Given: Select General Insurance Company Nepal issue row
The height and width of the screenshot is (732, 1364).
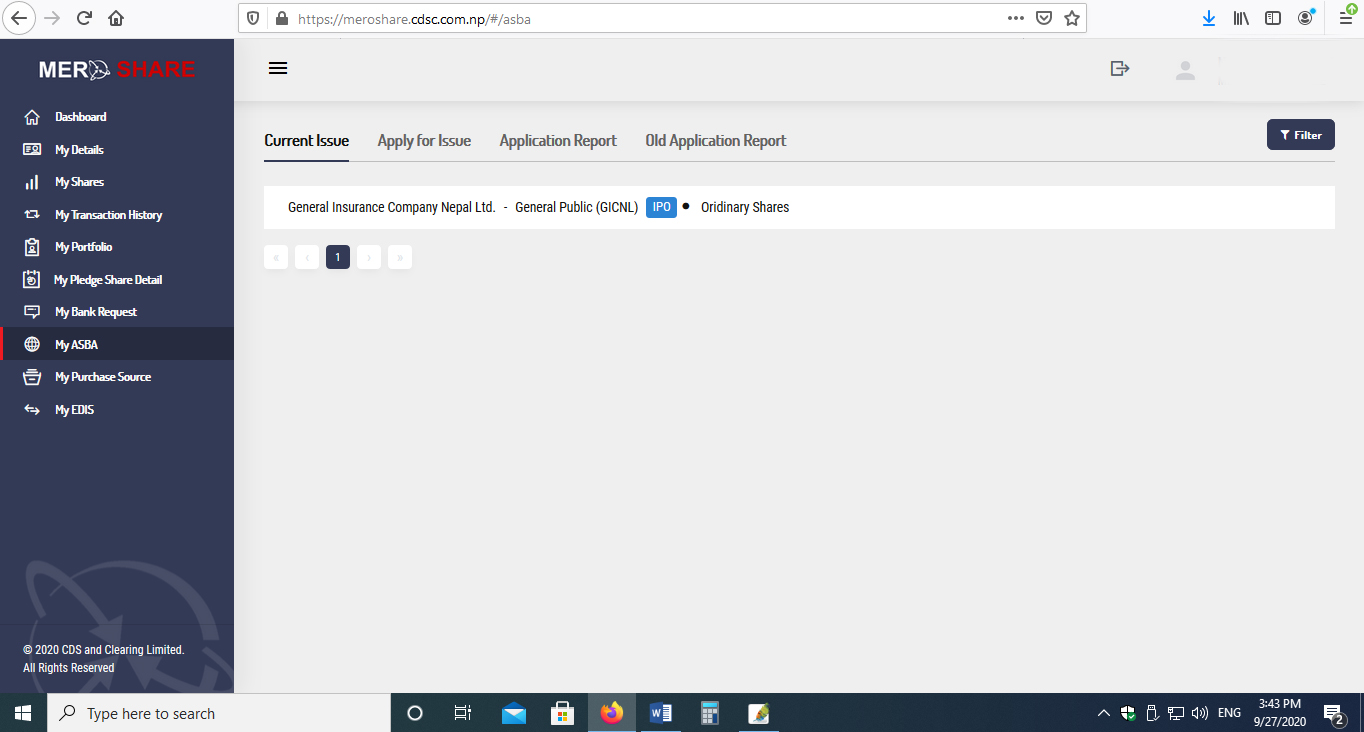Looking at the screenshot, I should (x=538, y=208).
